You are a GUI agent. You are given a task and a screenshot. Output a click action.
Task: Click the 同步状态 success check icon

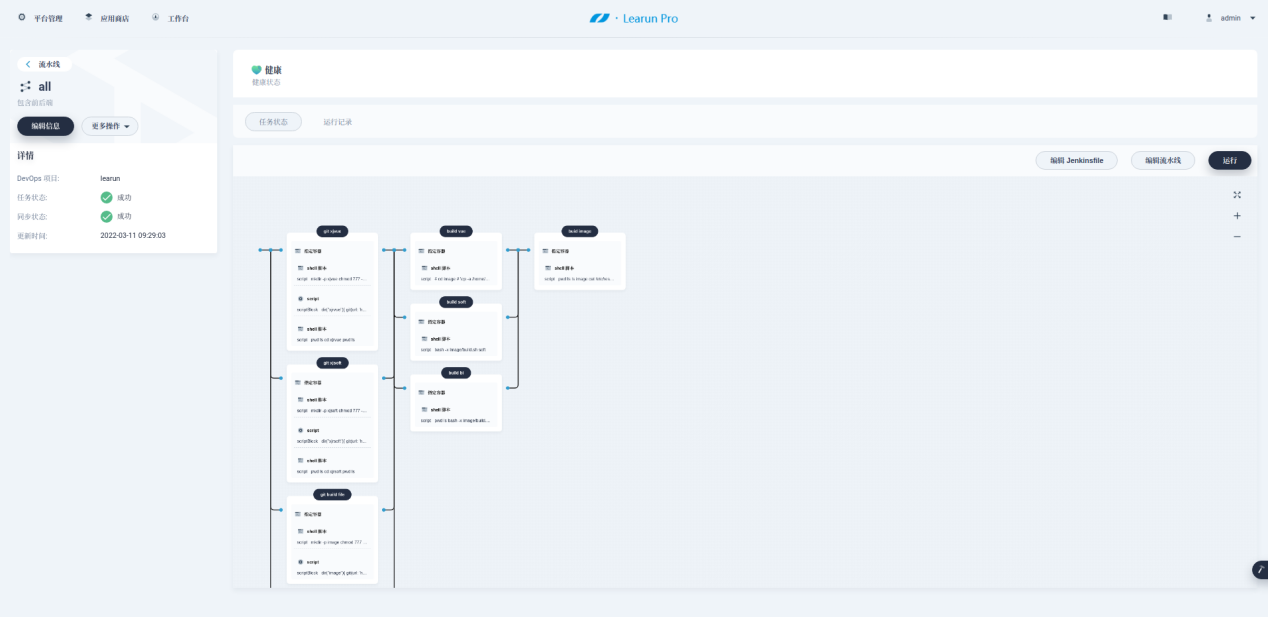click(106, 216)
